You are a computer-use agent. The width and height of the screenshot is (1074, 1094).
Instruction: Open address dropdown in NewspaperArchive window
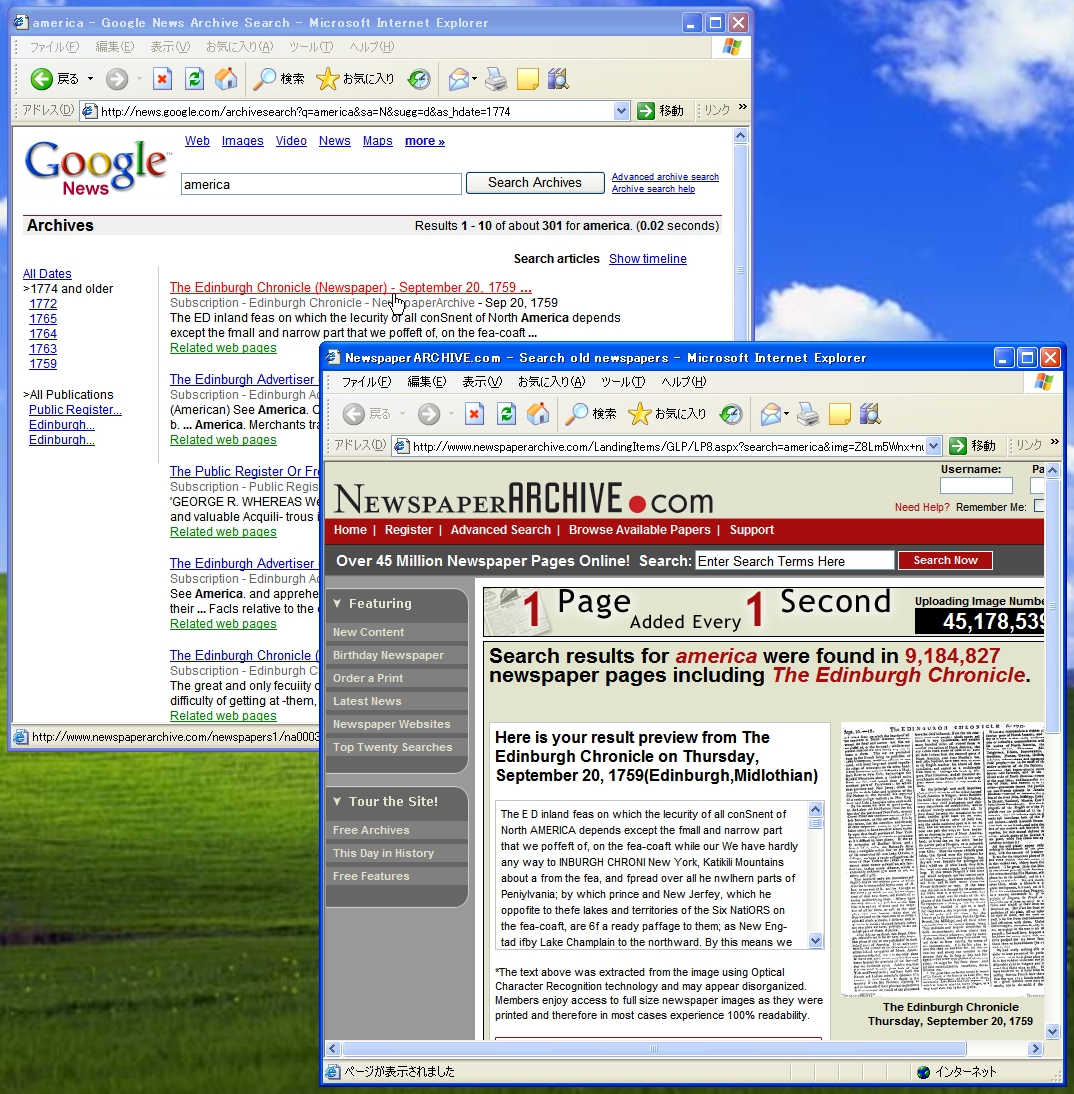click(x=933, y=446)
